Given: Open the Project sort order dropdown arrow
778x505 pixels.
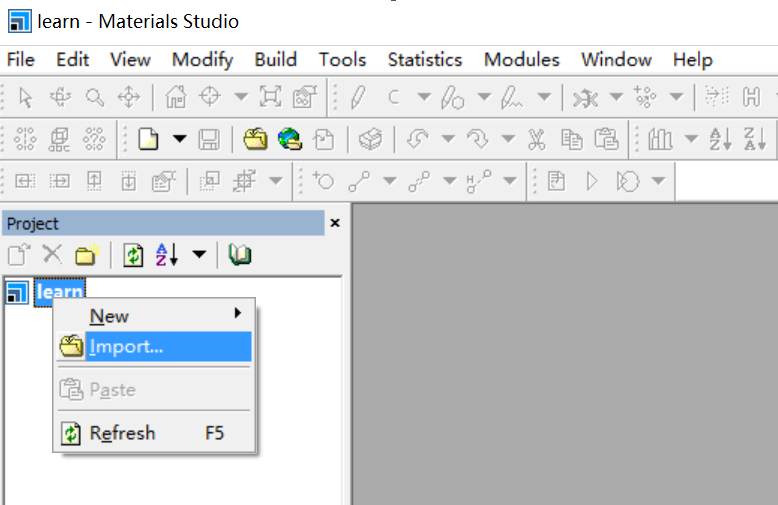Looking at the screenshot, I should pos(199,254).
